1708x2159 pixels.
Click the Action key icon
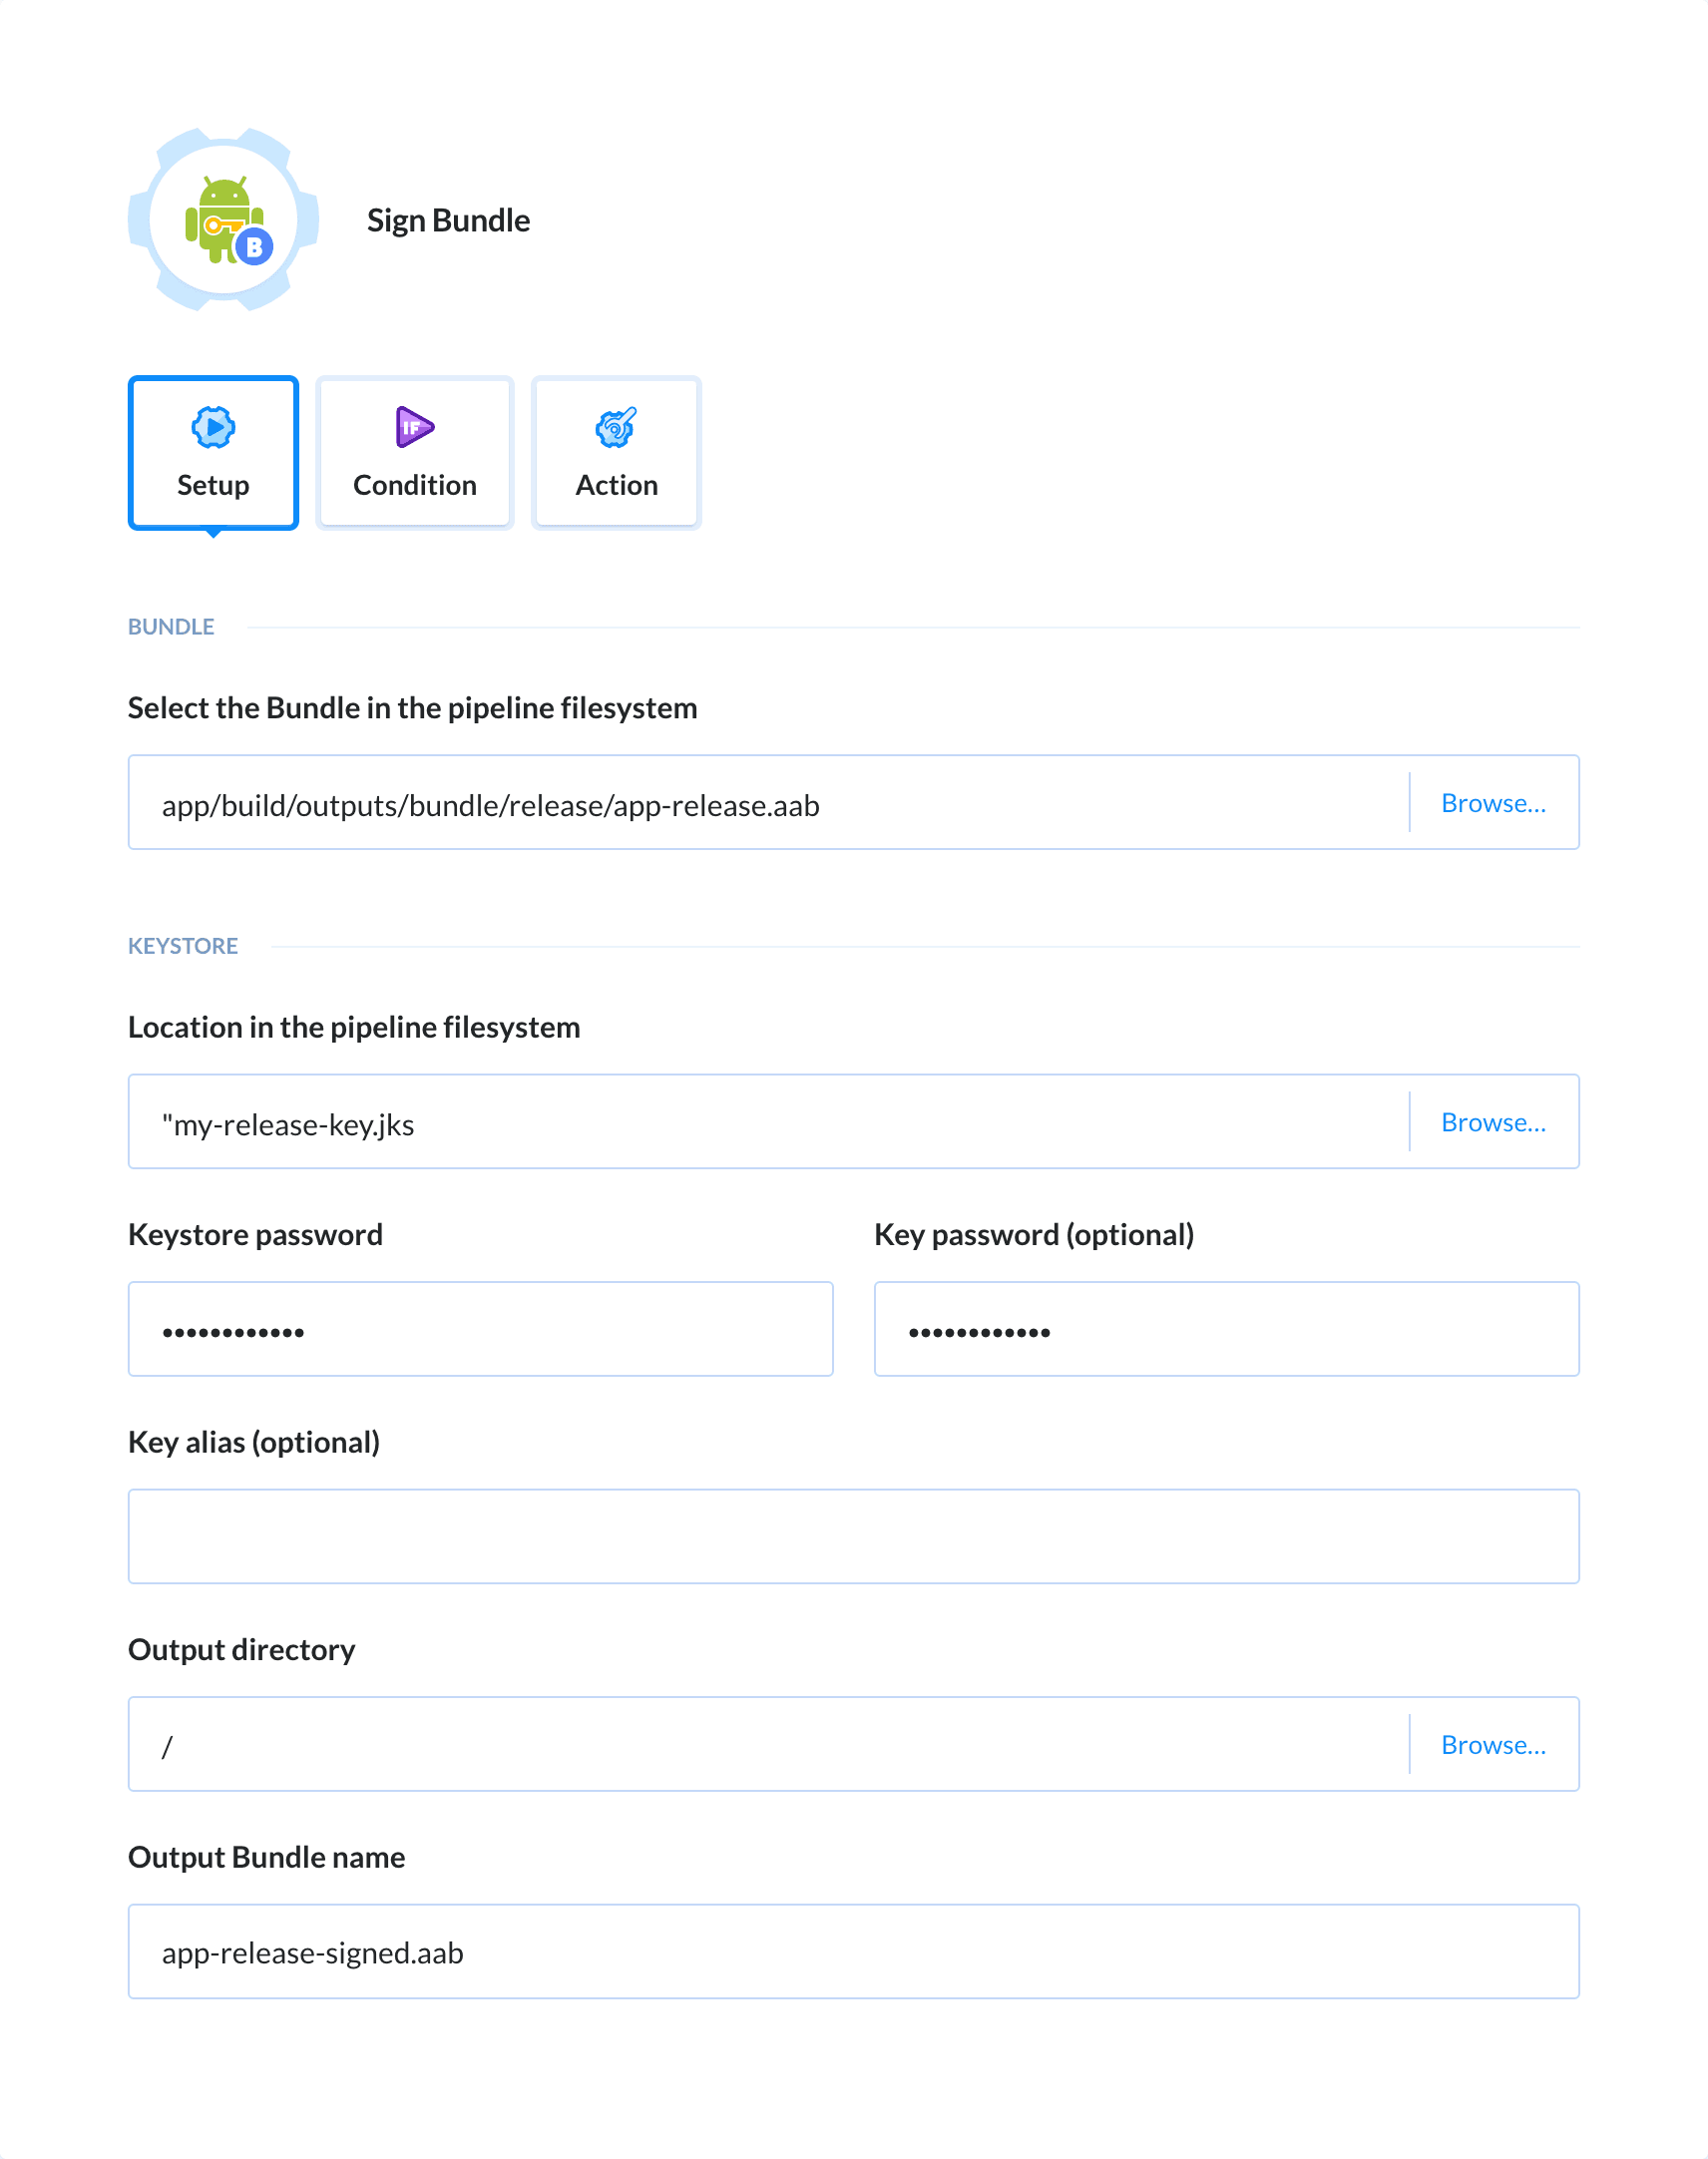[x=615, y=428]
